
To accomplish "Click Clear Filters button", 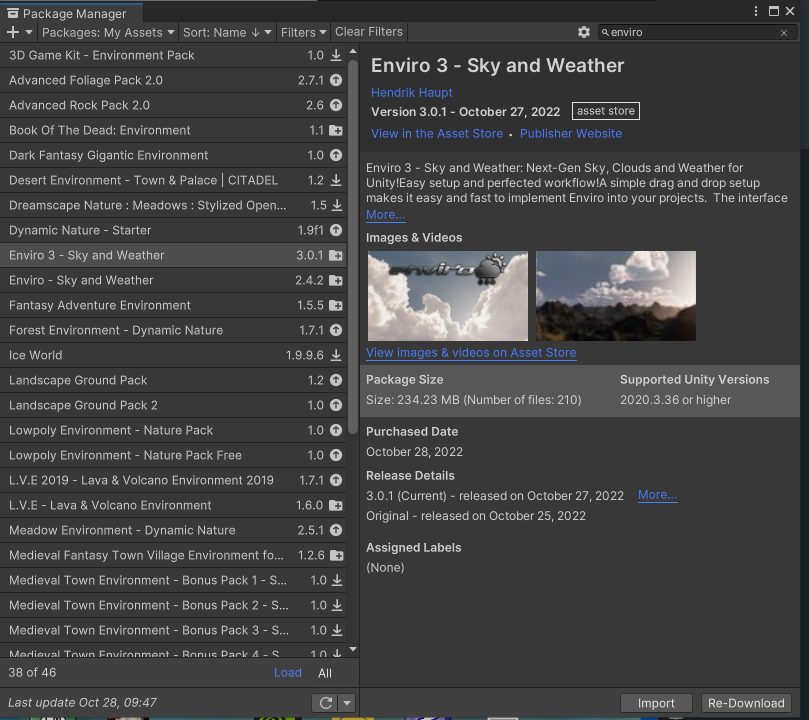I will pyautogui.click(x=369, y=32).
